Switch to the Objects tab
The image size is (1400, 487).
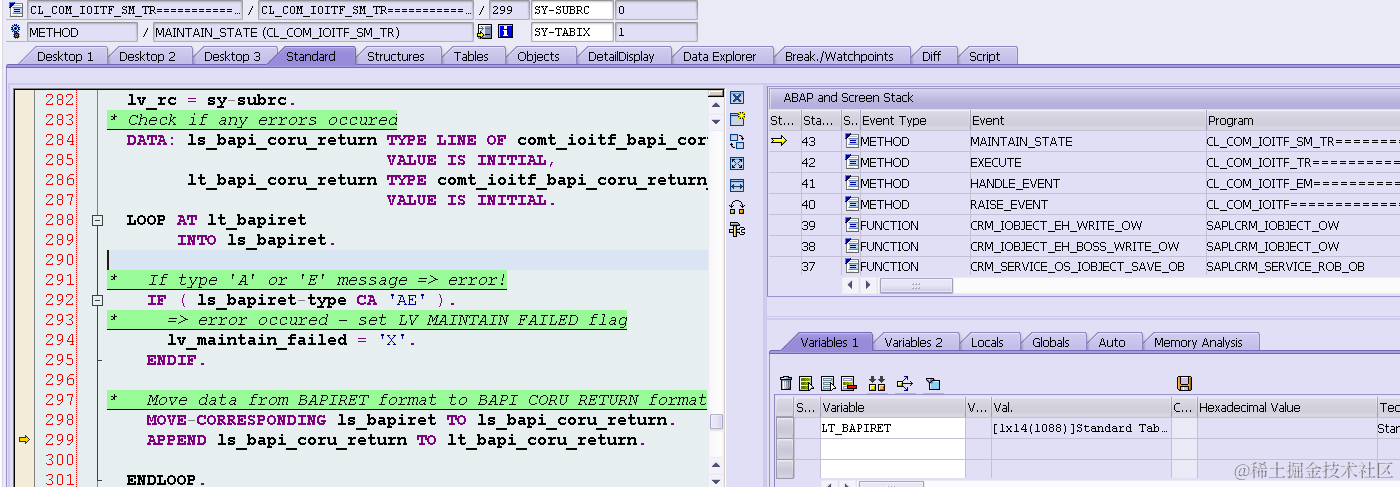(x=538, y=56)
